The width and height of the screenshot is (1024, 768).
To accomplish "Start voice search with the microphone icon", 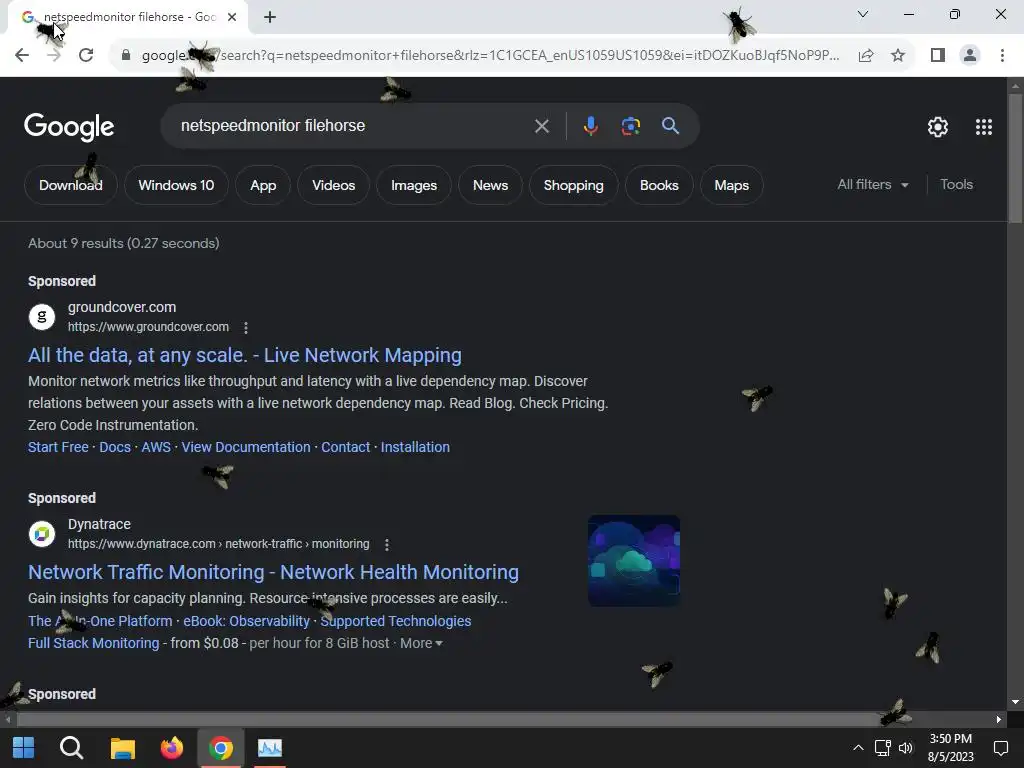I will click(590, 126).
